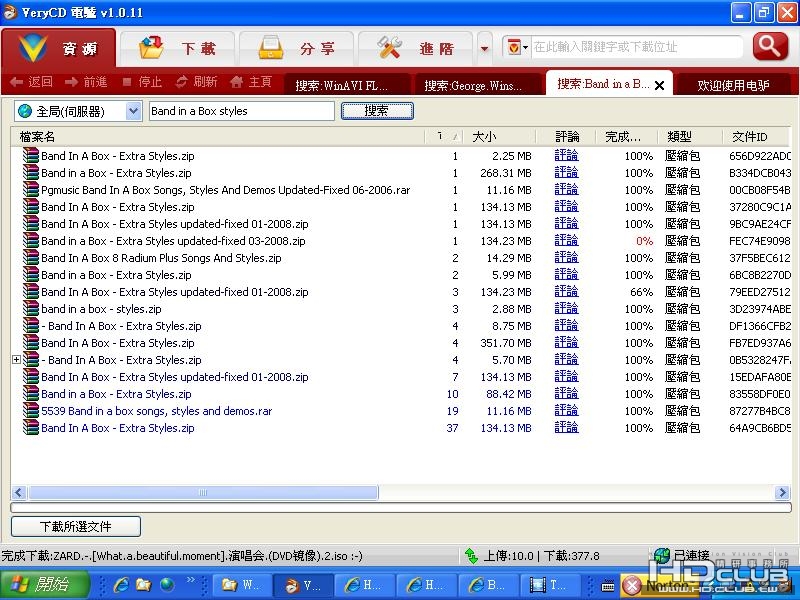Open the 資源 resources main tab
The height and width of the screenshot is (600, 800).
pos(59,48)
